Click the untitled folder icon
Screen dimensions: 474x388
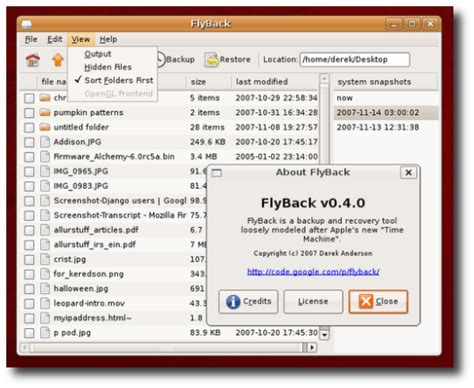pos(45,127)
